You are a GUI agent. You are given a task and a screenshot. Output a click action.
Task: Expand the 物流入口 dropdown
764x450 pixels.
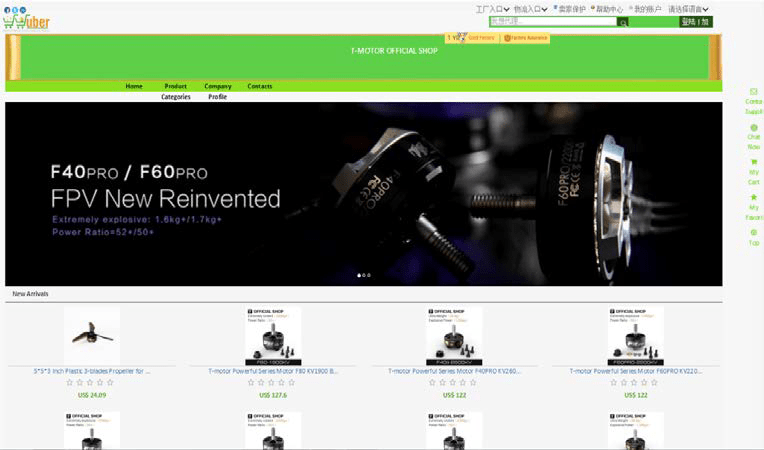pyautogui.click(x=531, y=9)
